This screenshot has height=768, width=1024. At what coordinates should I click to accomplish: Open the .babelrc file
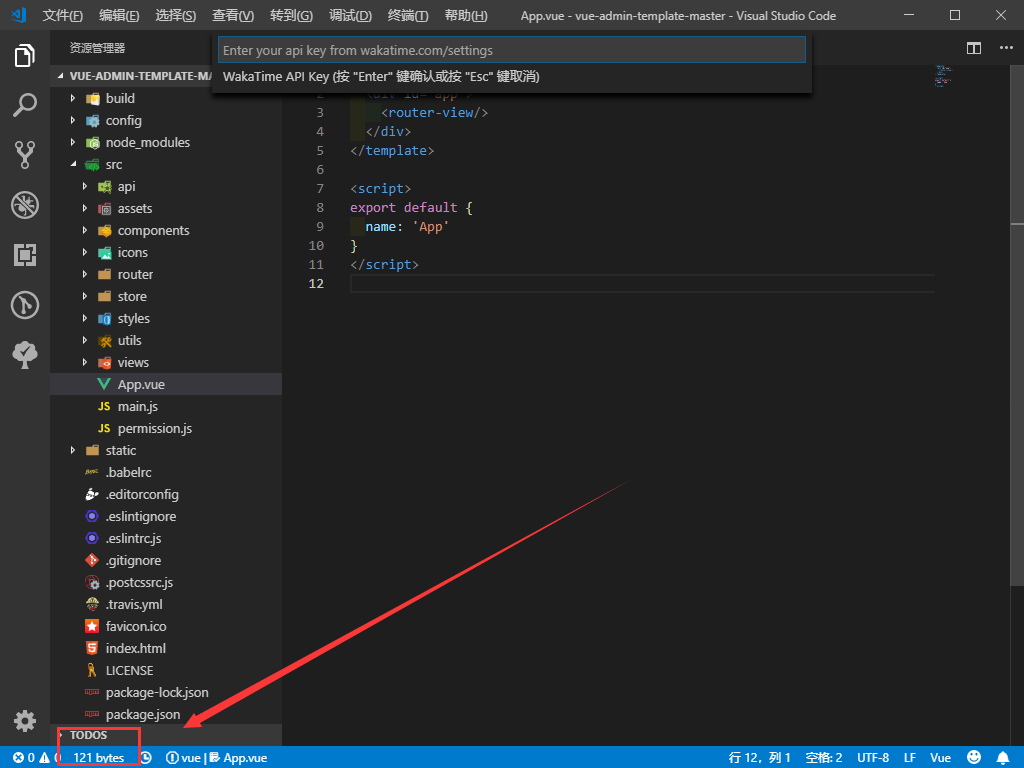click(166, 472)
